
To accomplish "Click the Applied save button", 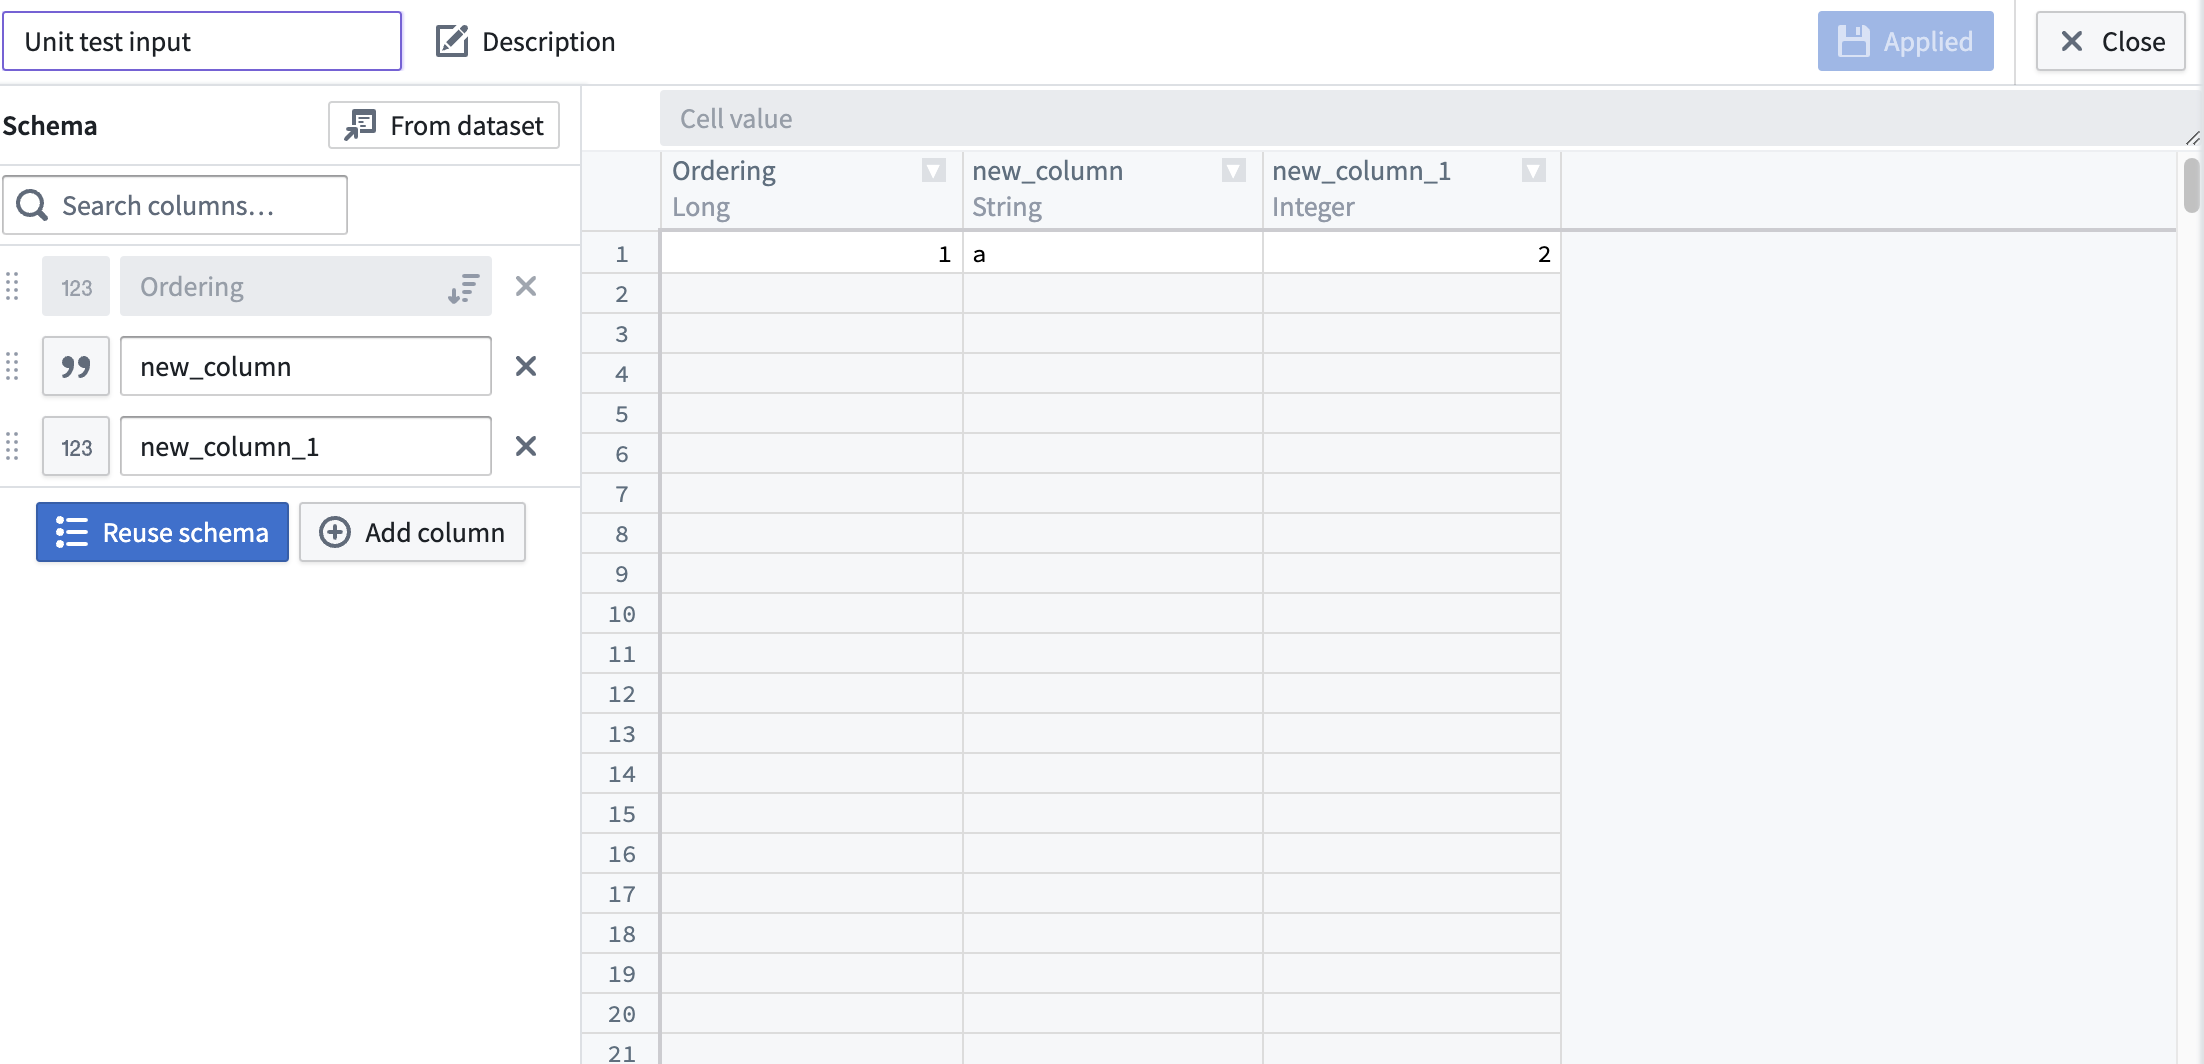I will pyautogui.click(x=1905, y=41).
